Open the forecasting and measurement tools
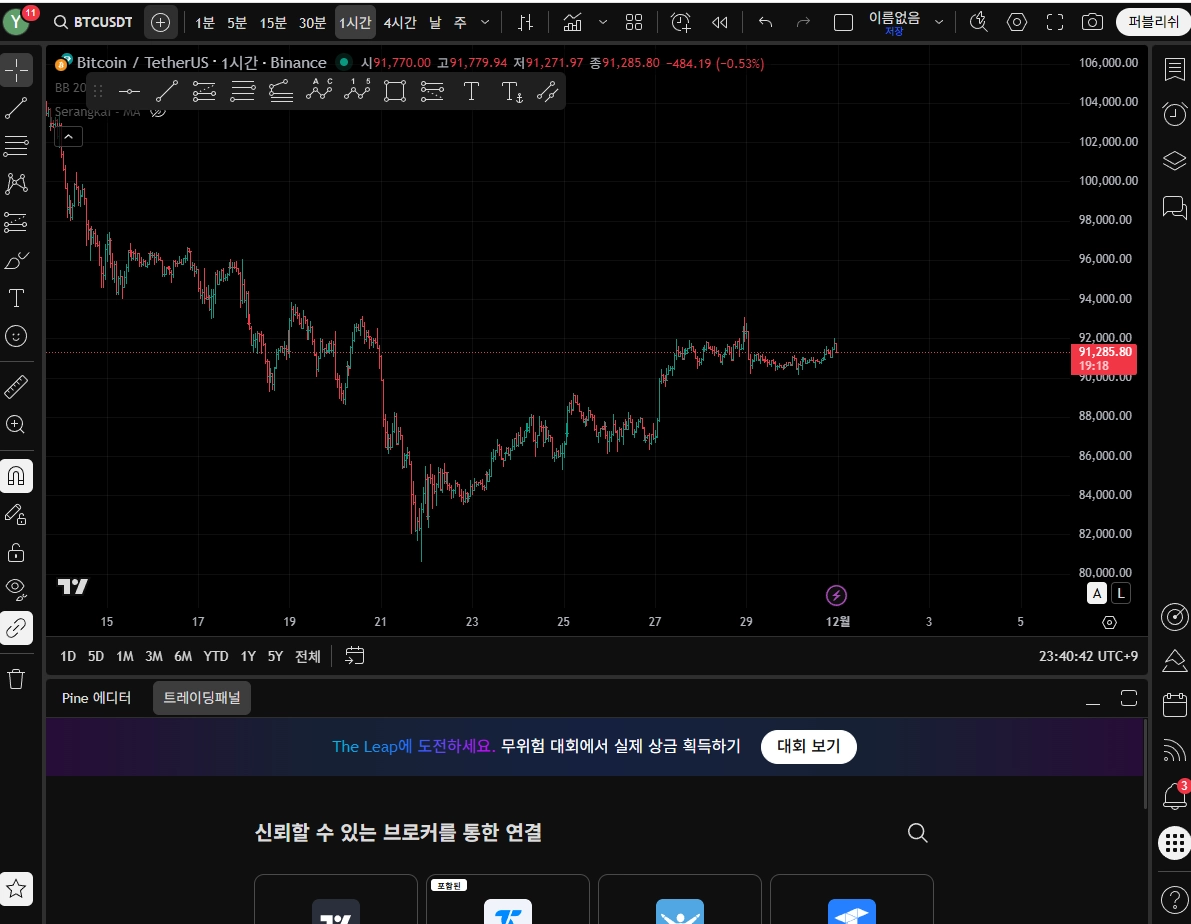The width and height of the screenshot is (1191, 924). (x=17, y=222)
